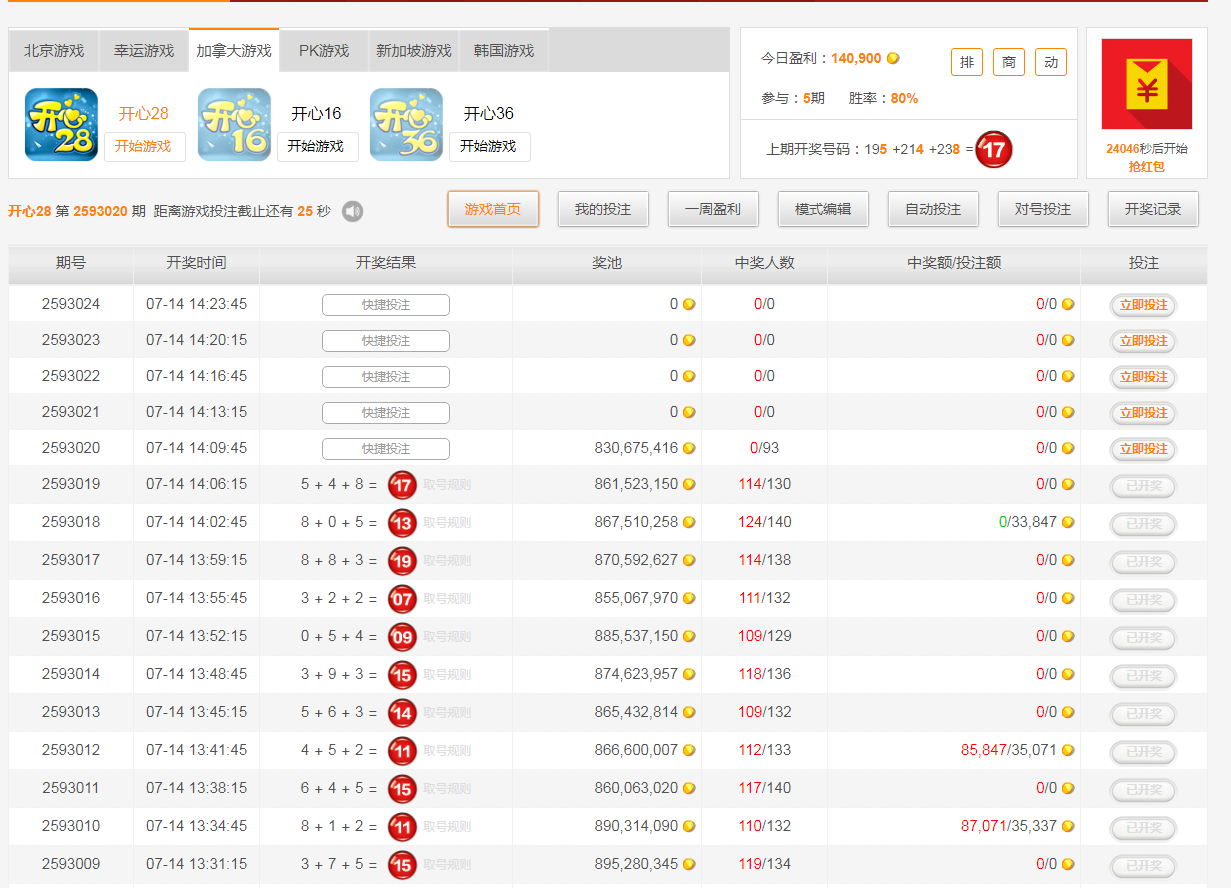
Task: Open 我的投注 page
Action: pyautogui.click(x=603, y=209)
